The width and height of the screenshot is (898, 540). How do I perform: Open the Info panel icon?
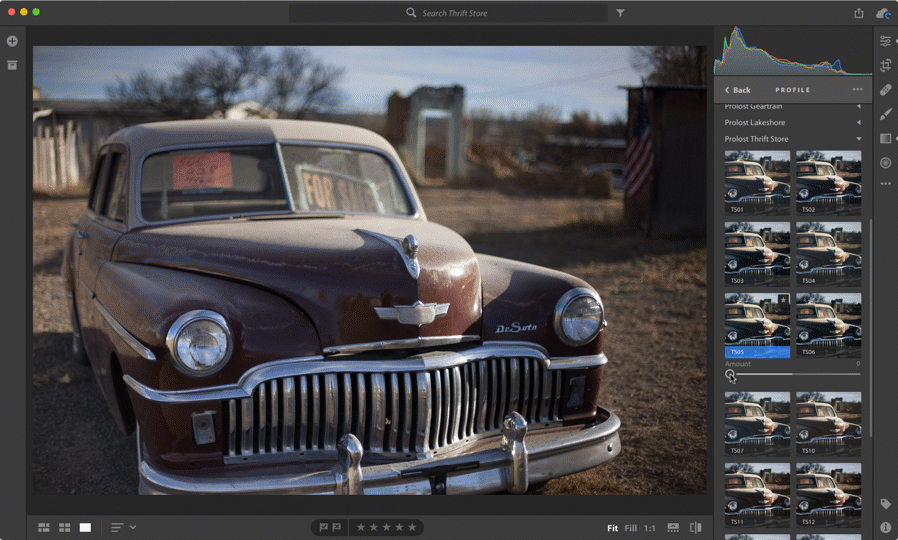885,527
